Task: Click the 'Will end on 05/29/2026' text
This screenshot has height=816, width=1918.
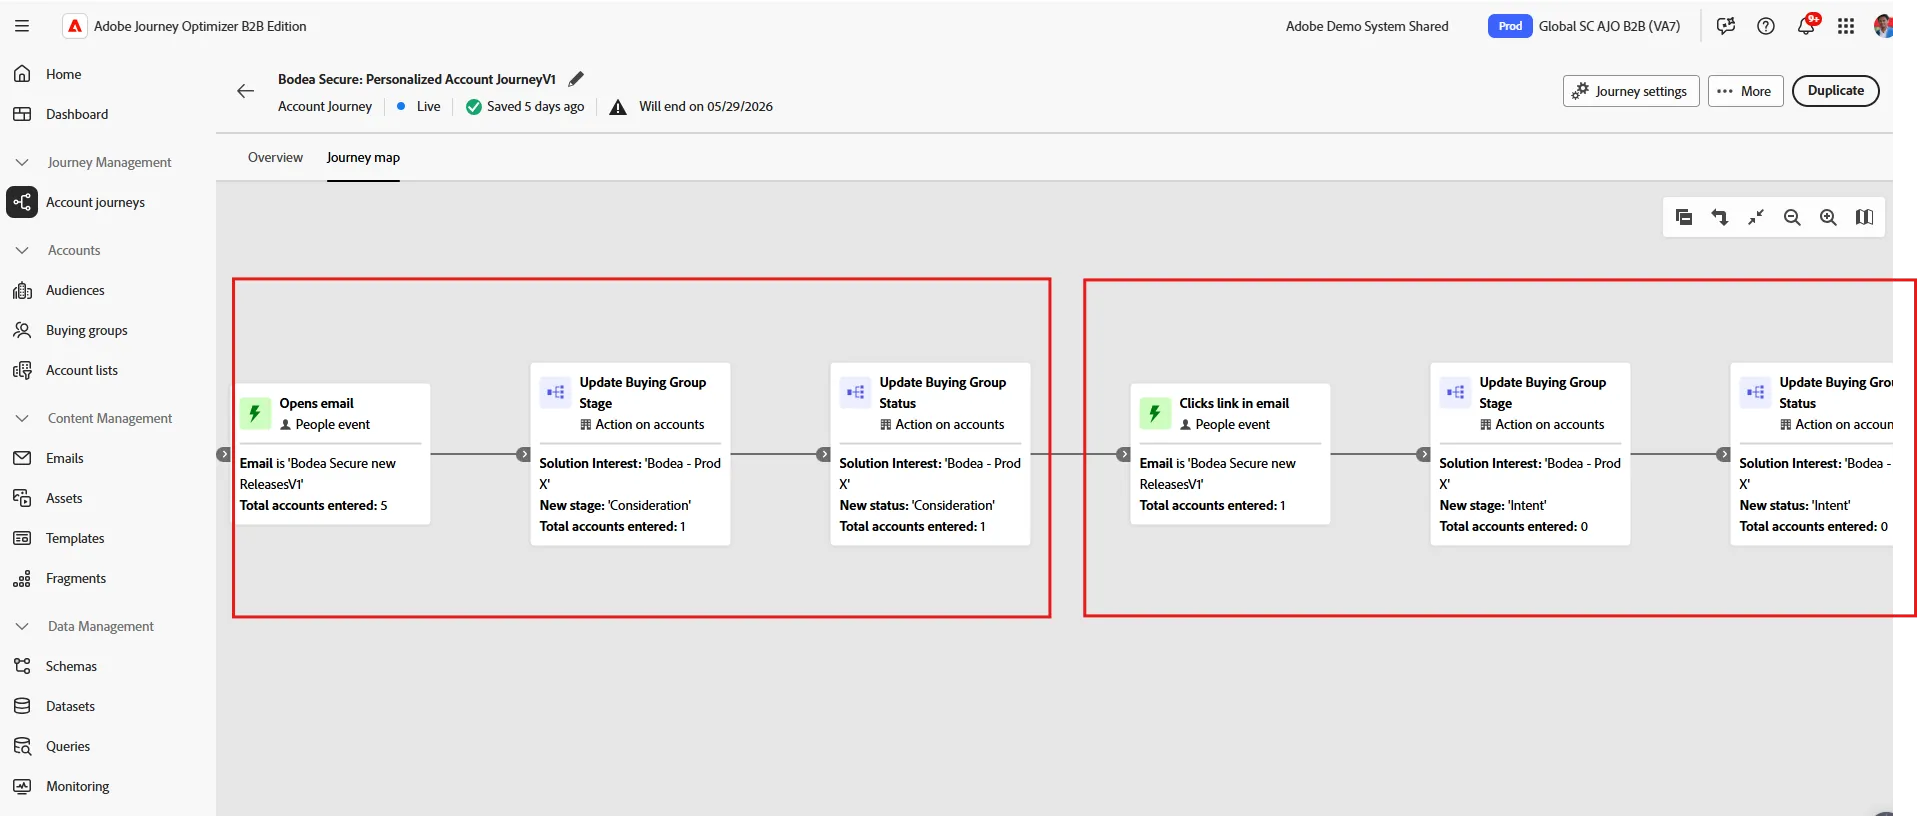Action: click(x=706, y=107)
